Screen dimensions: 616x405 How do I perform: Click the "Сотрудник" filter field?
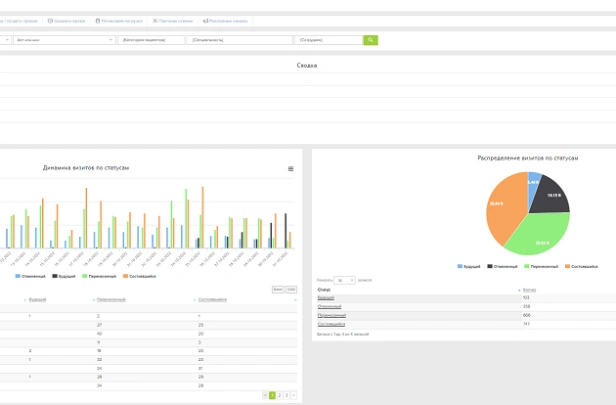[328, 40]
